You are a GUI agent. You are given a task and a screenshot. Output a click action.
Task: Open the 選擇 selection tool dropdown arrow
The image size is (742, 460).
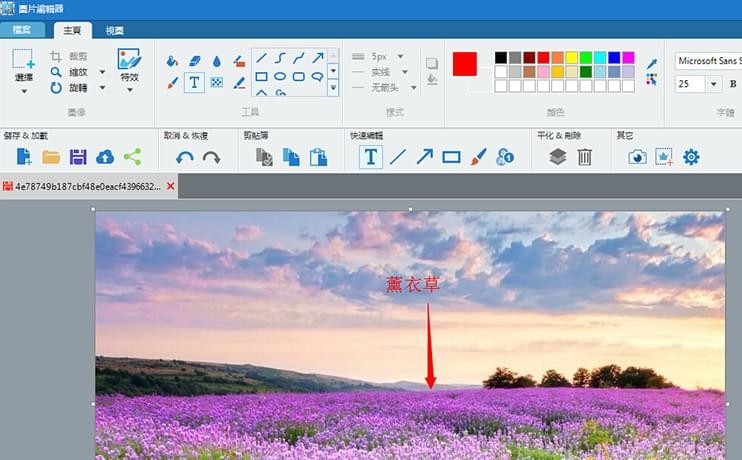coord(24,91)
